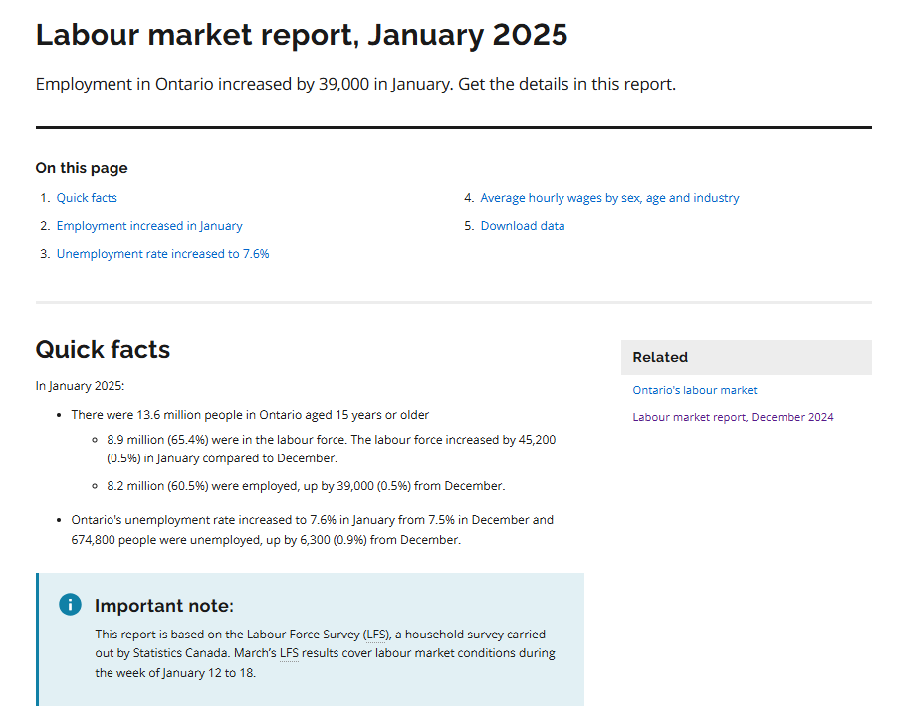Click the Important note heading text
This screenshot has height=726, width=900.
(164, 606)
